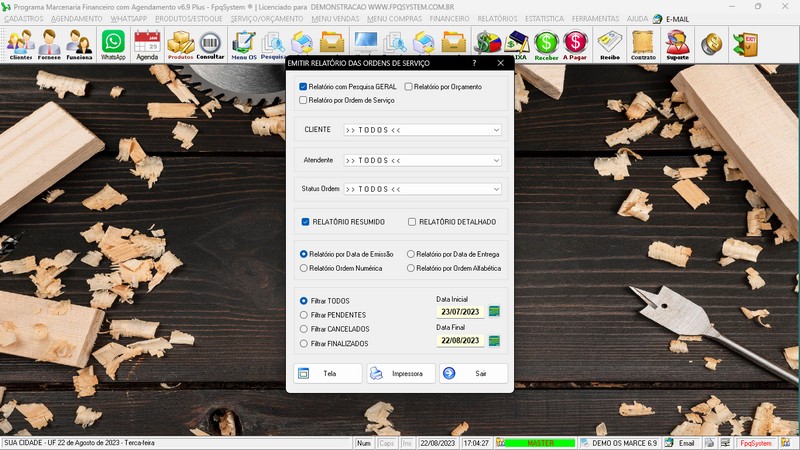Open the FINANCEIRO menu
The height and width of the screenshot is (450, 800).
pos(449,19)
